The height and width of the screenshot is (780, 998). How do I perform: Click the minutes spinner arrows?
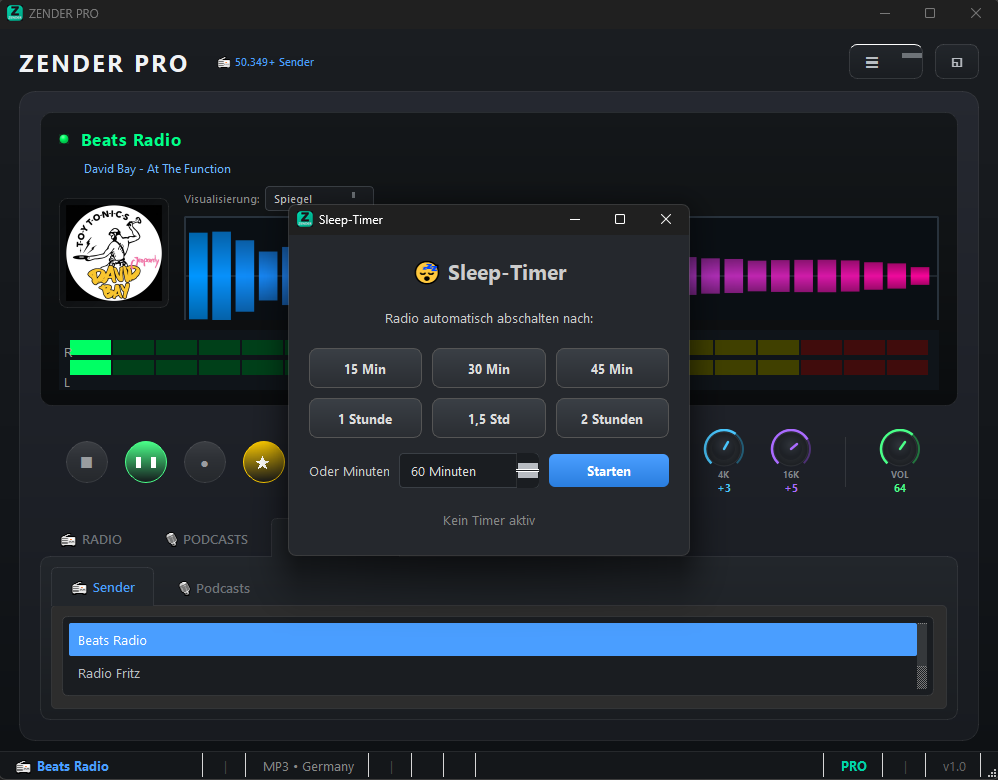click(x=527, y=471)
